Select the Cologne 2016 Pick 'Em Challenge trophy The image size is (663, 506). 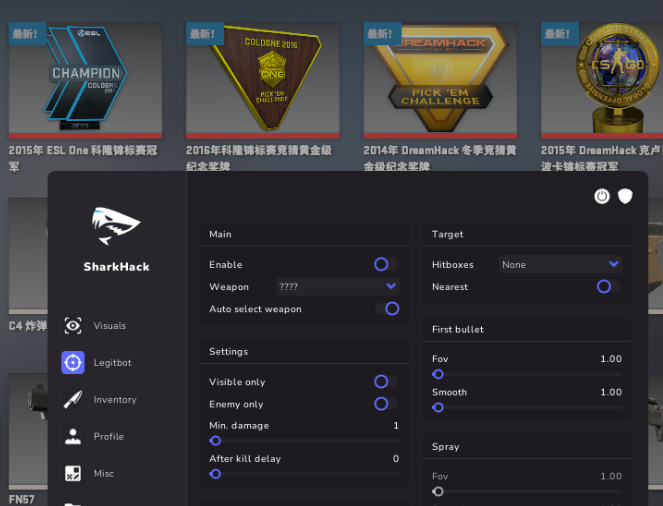(263, 79)
